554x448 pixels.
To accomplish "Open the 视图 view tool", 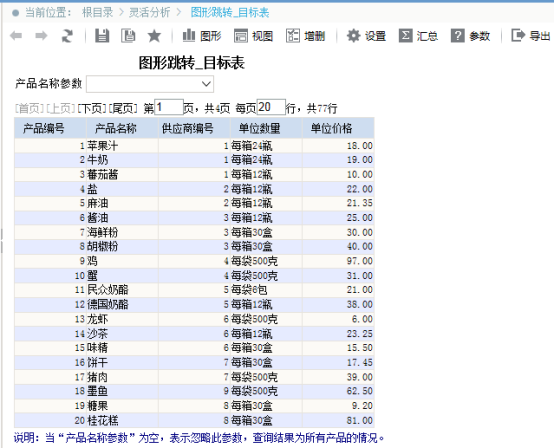I will click(253, 36).
